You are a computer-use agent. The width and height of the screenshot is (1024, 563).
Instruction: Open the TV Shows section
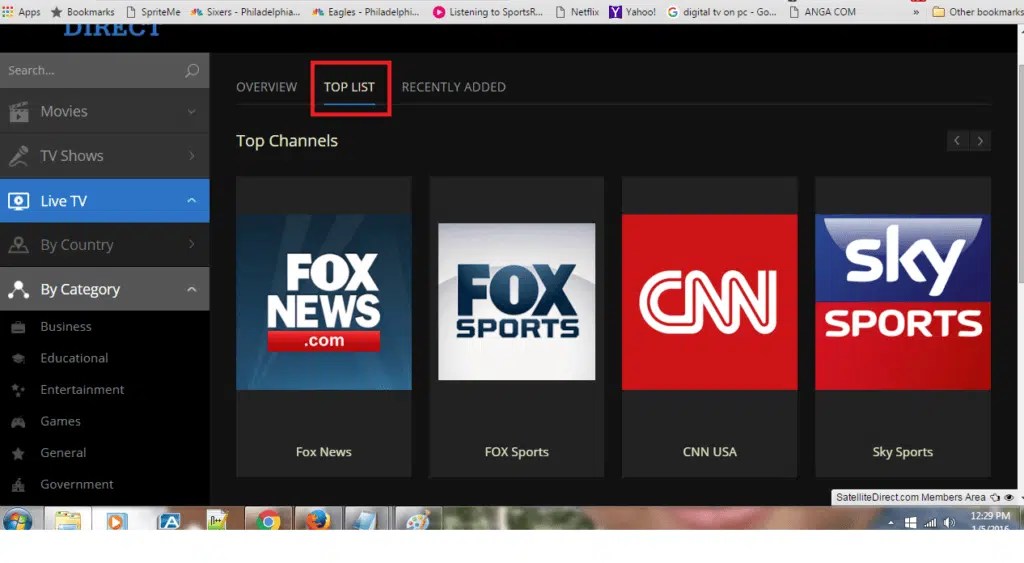tap(104, 155)
